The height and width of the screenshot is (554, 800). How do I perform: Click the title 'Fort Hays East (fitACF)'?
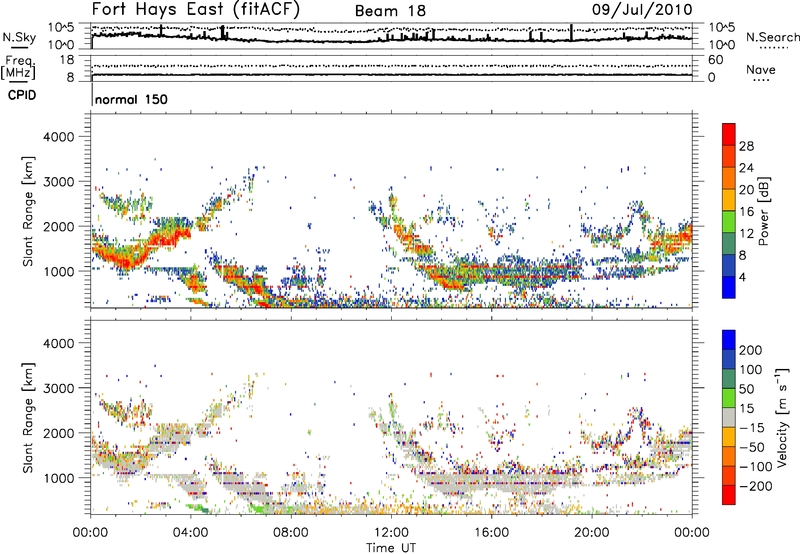click(195, 10)
